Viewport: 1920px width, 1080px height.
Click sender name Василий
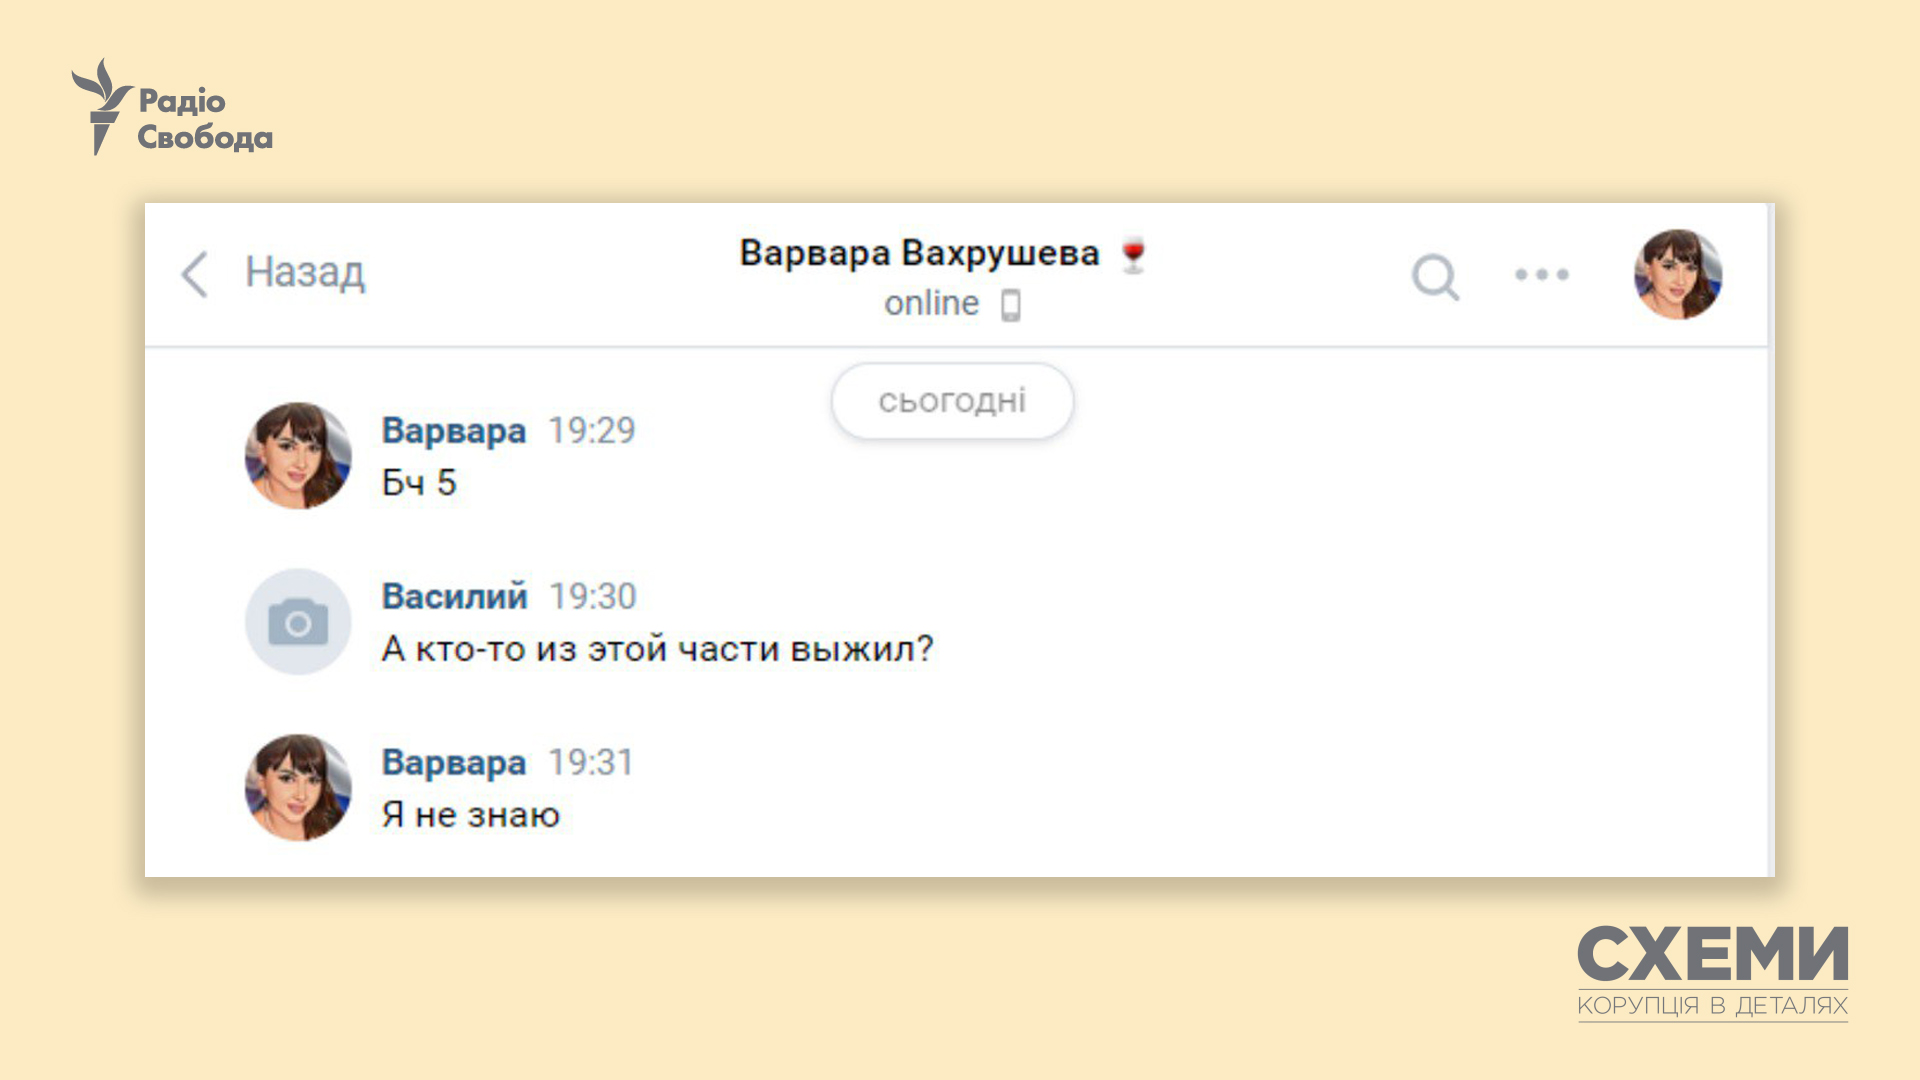point(454,597)
